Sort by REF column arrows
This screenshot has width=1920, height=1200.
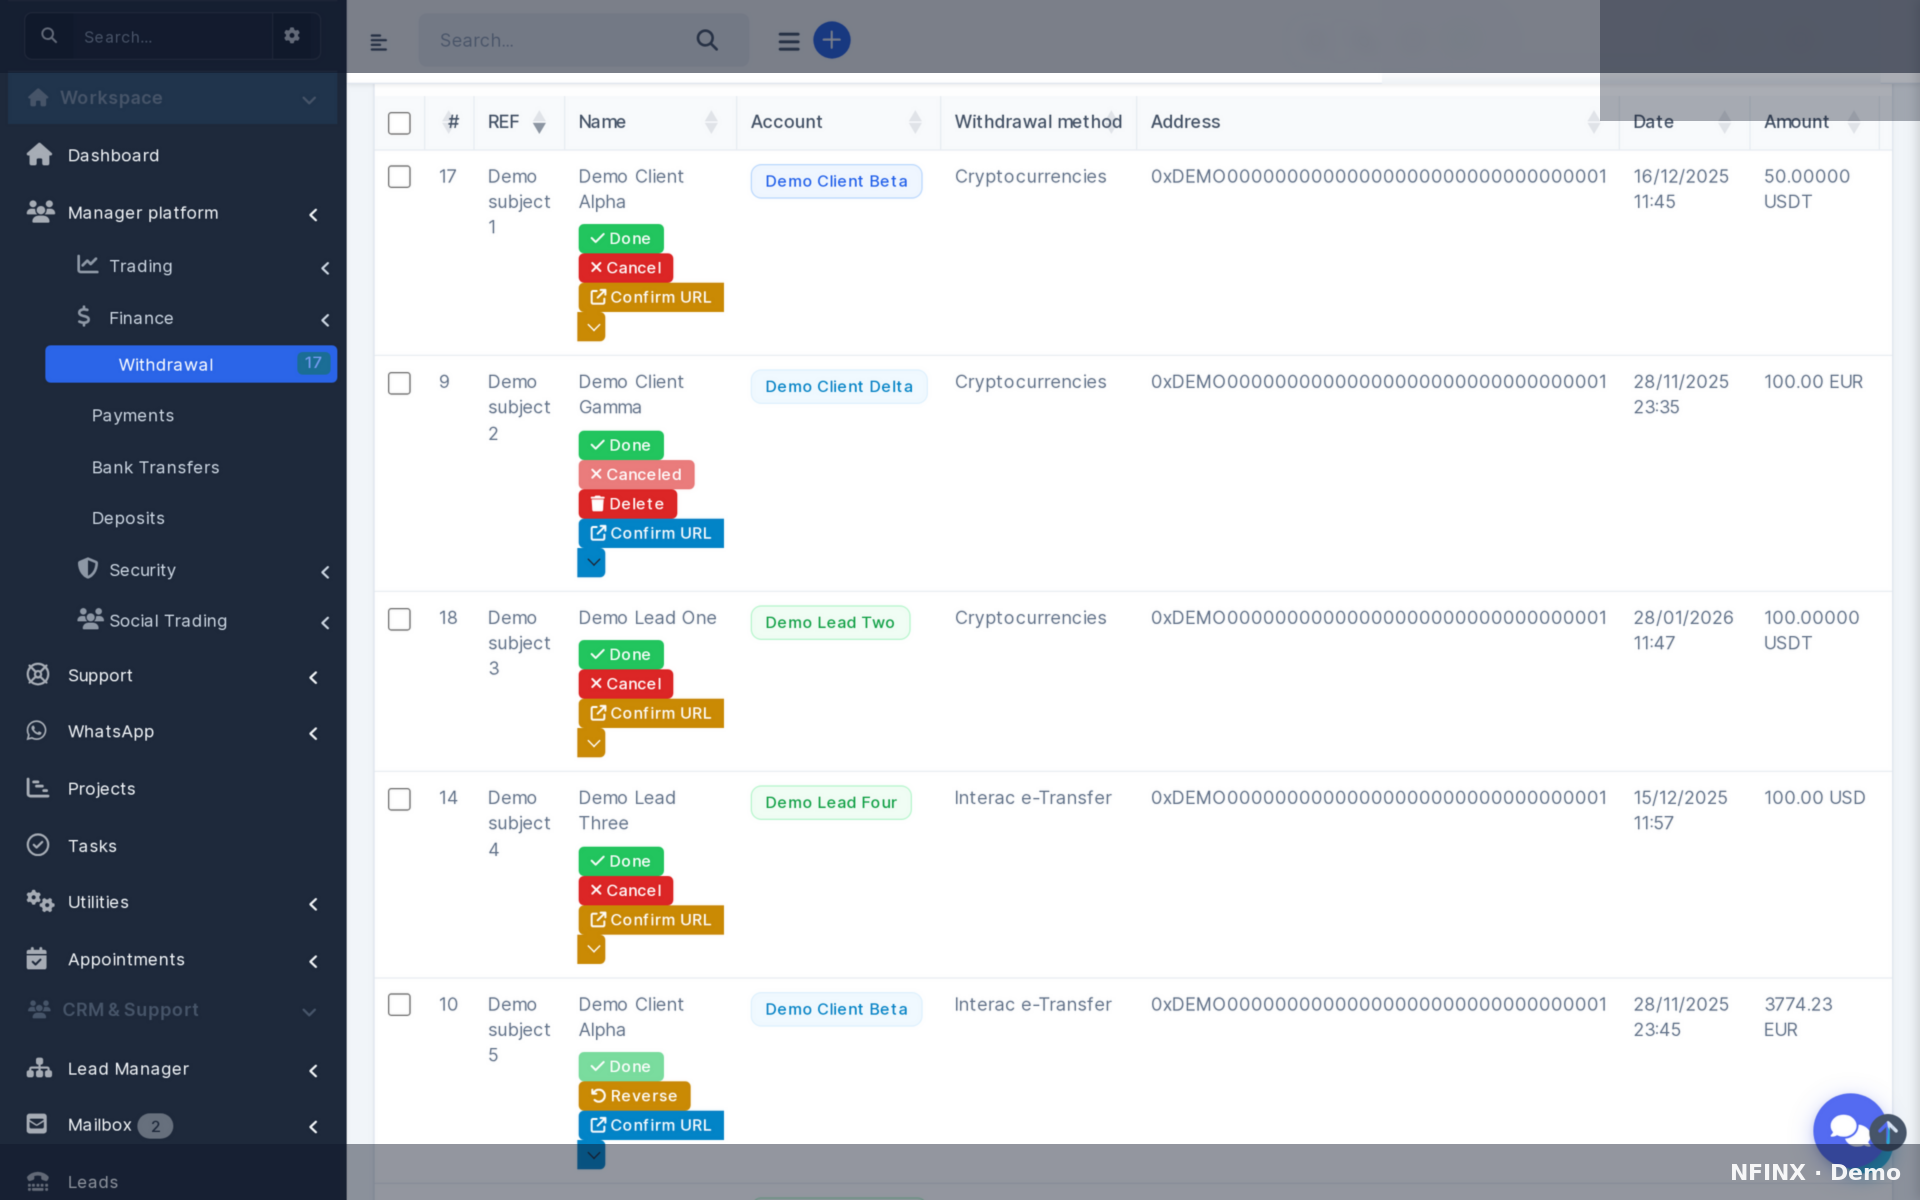tap(539, 122)
